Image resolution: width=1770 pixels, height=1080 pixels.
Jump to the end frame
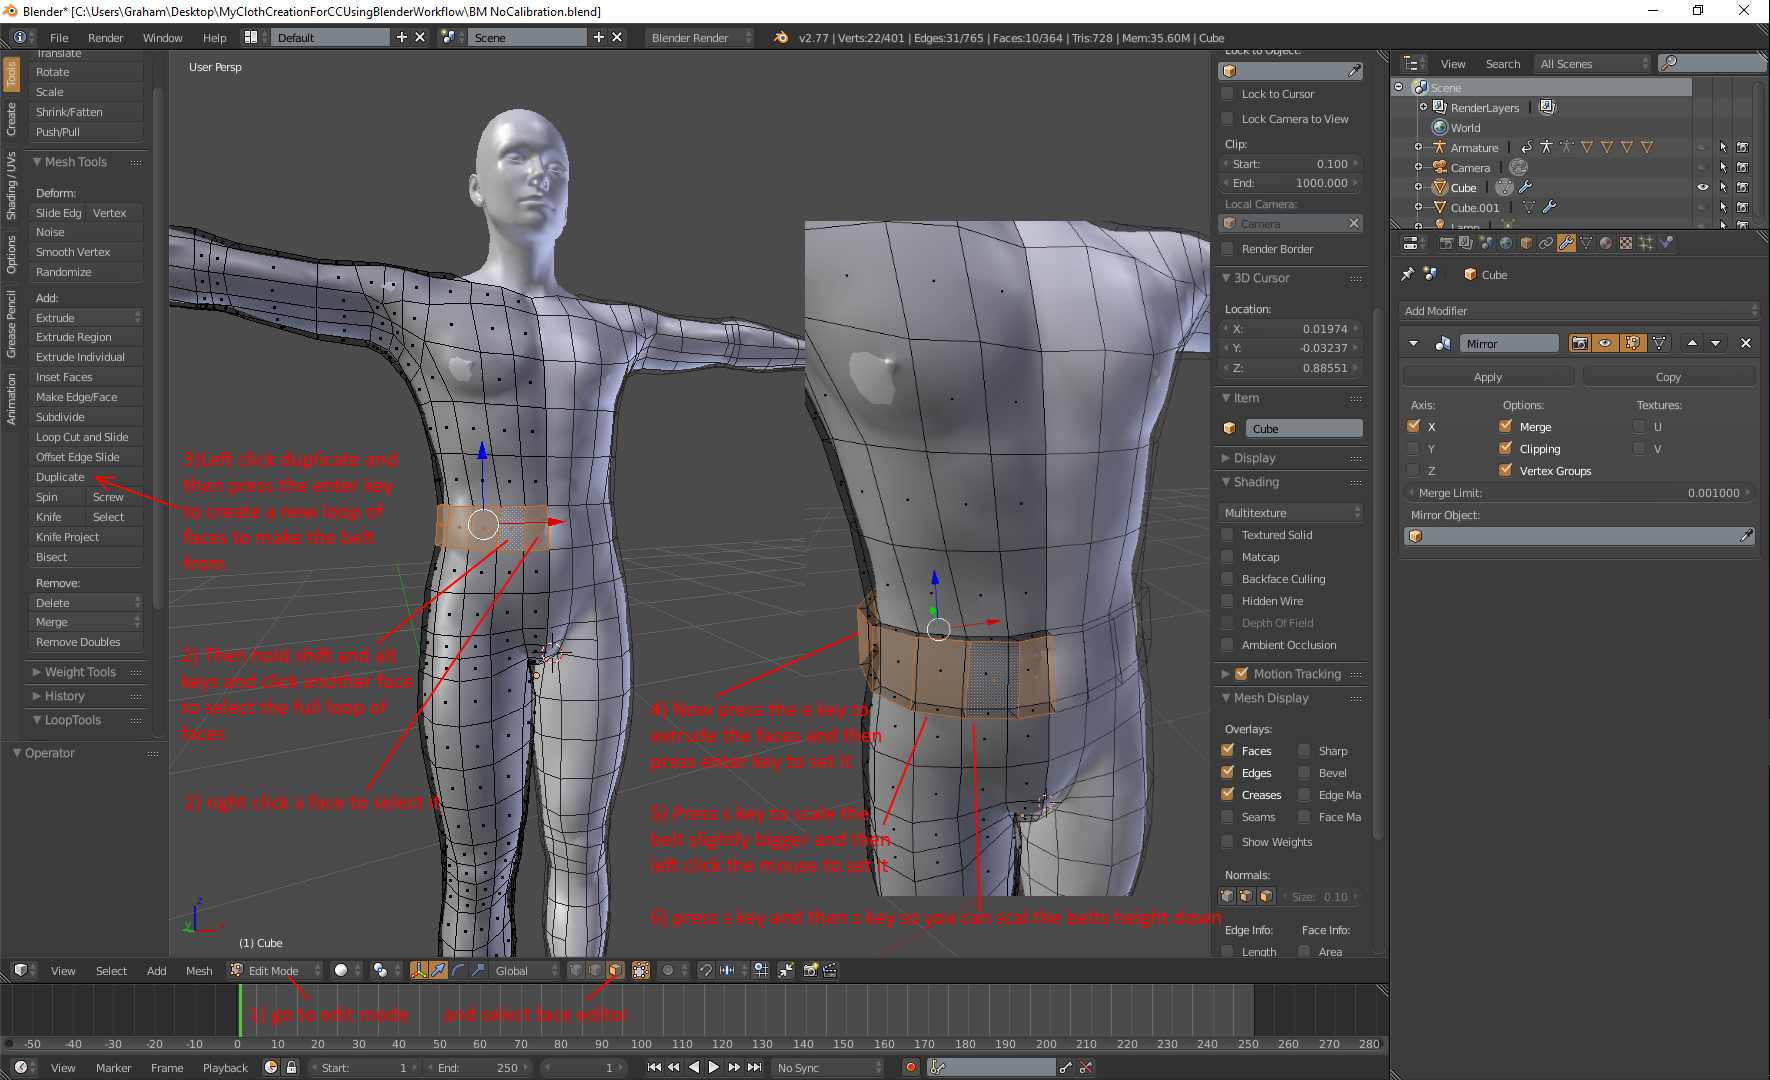tap(755, 1067)
